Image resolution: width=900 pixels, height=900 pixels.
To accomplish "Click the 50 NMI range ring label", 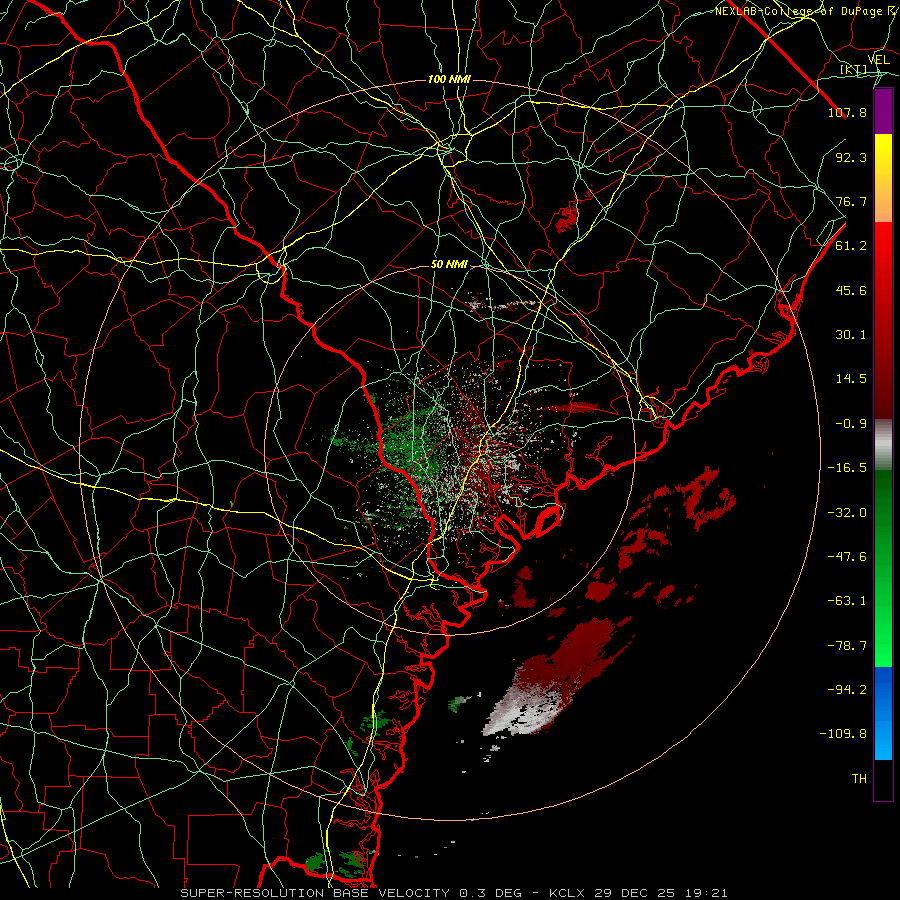I will click(x=449, y=265).
